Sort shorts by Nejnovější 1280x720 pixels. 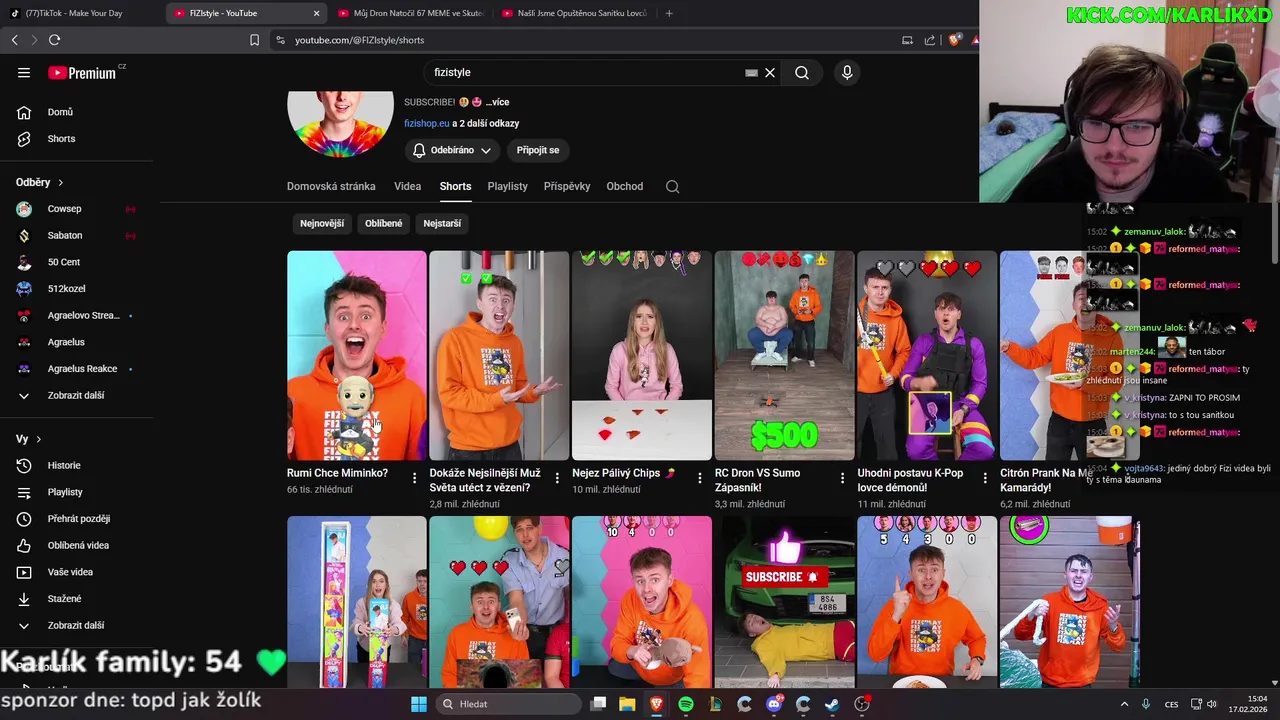[x=322, y=224]
